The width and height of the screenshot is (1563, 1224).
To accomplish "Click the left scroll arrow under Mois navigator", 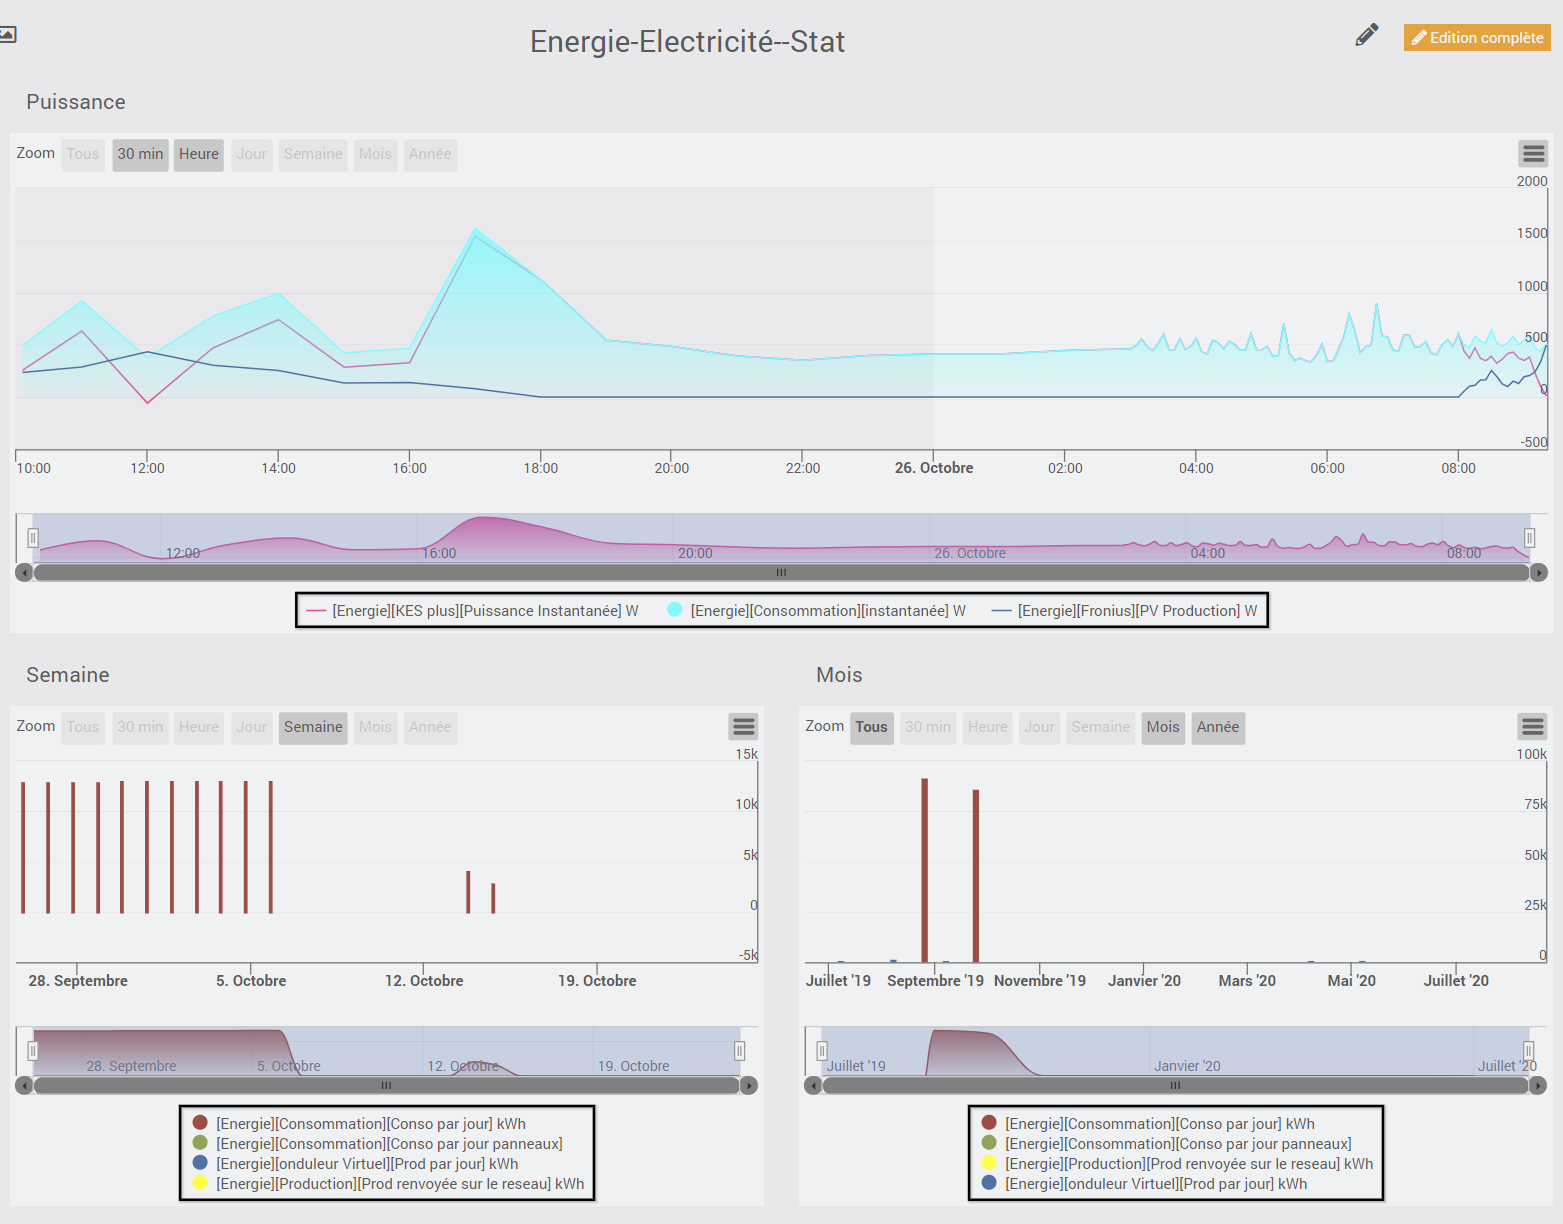I will [813, 1085].
